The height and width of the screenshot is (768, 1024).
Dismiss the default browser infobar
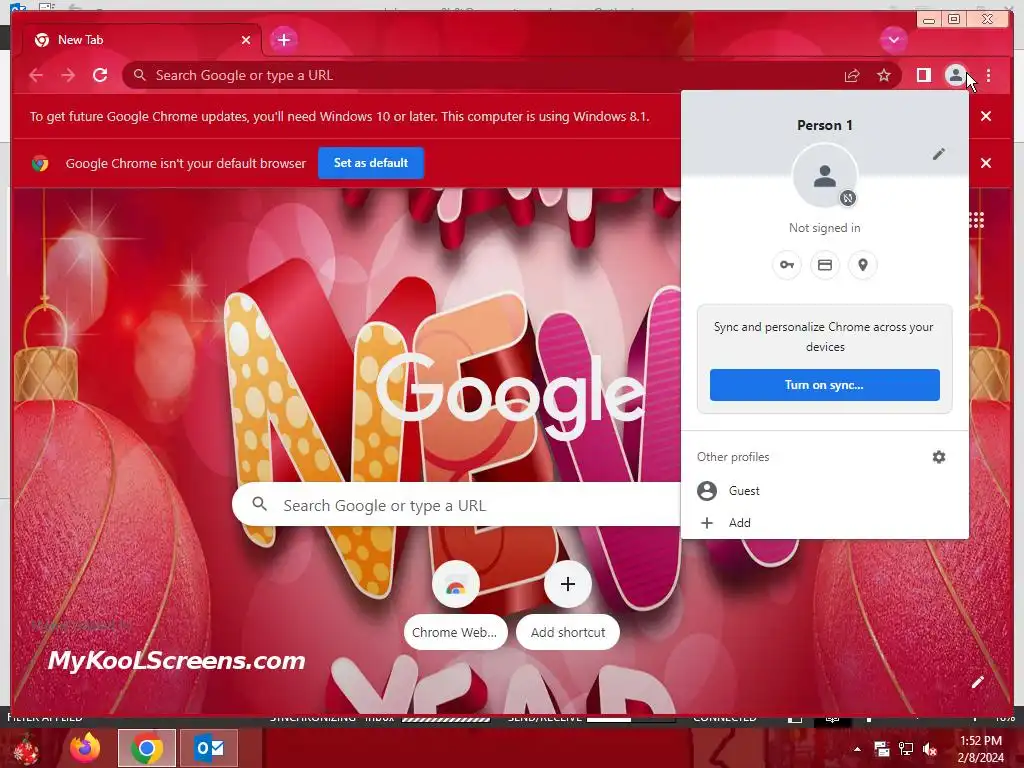click(986, 163)
